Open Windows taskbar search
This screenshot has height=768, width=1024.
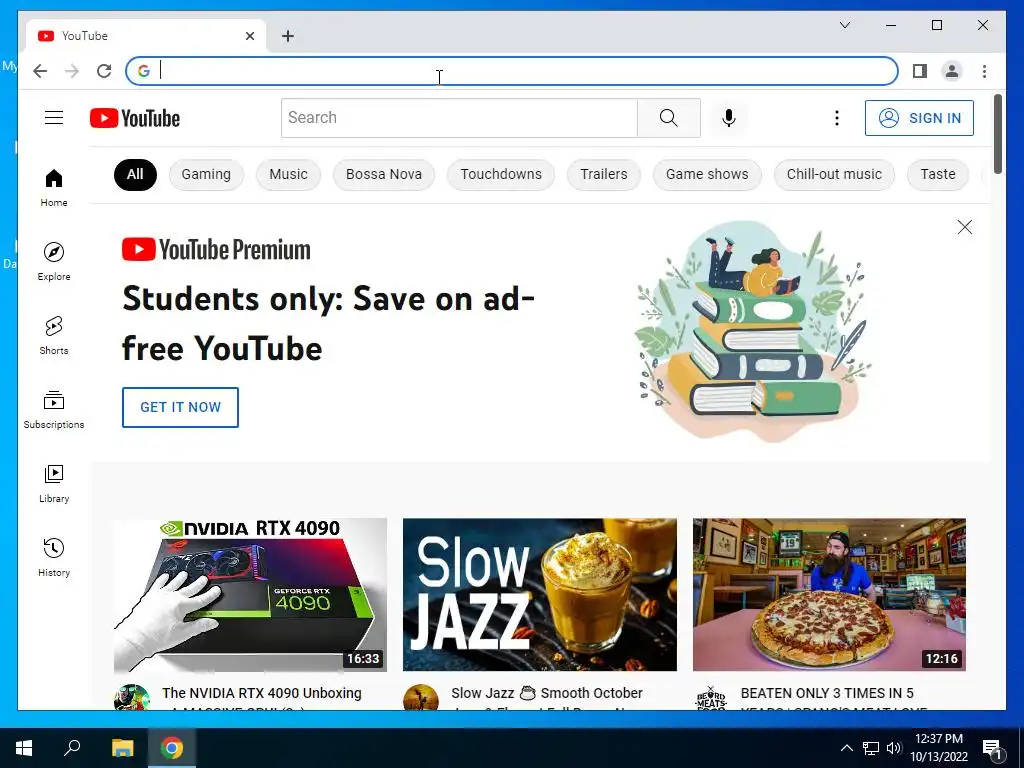[72, 748]
